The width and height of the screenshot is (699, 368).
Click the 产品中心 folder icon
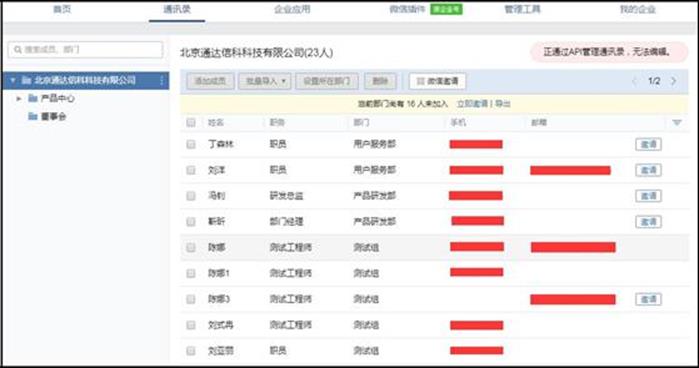tap(33, 98)
